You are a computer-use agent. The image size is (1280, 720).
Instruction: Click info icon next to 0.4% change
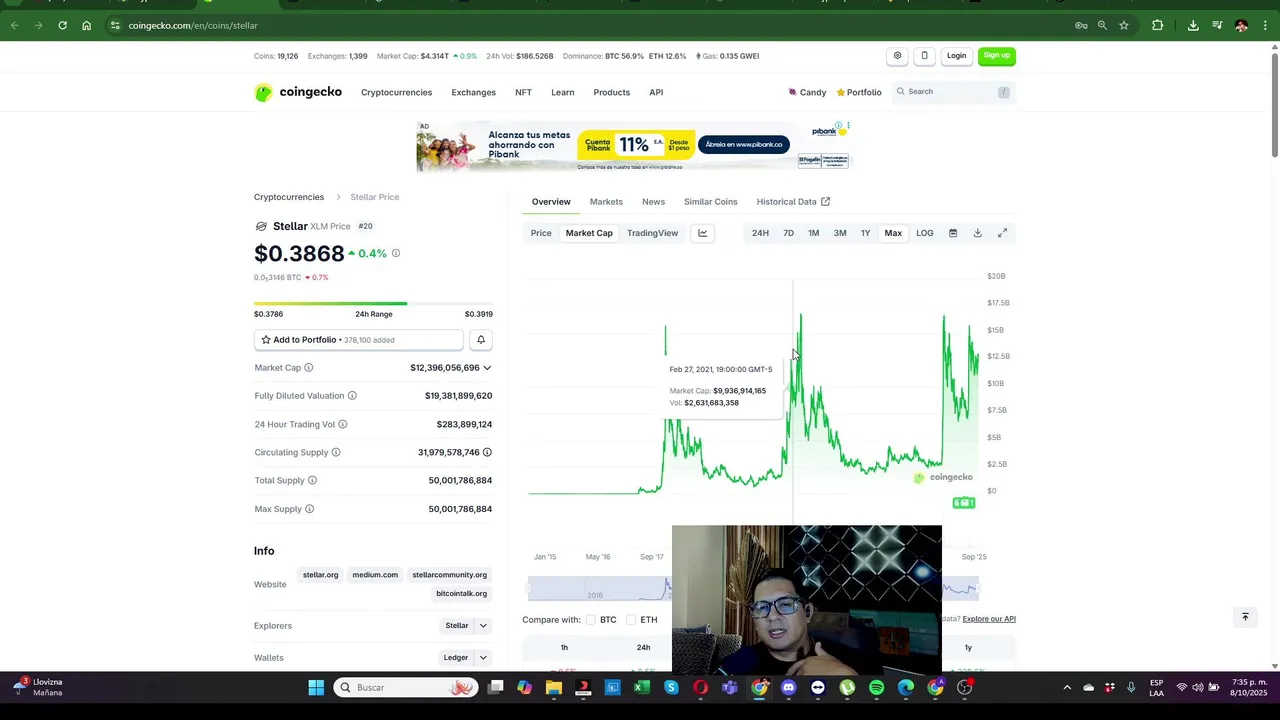(396, 254)
